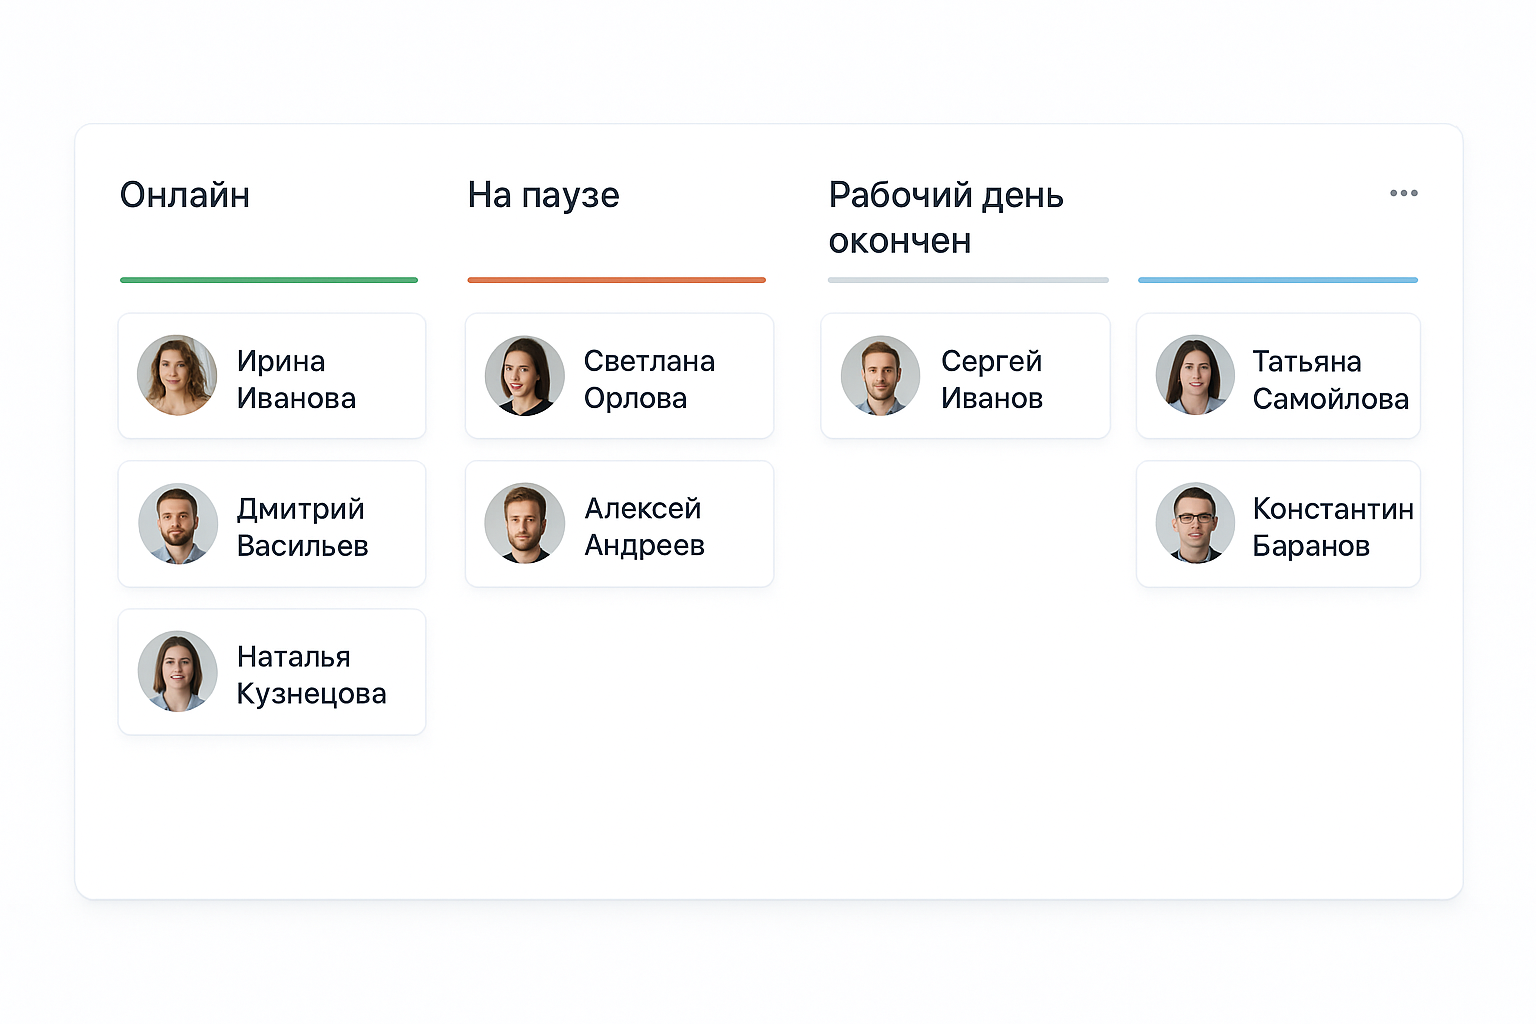Viewport: 1536px width, 1024px height.
Task: Click the Сергей Иванов name text
Action: (991, 380)
